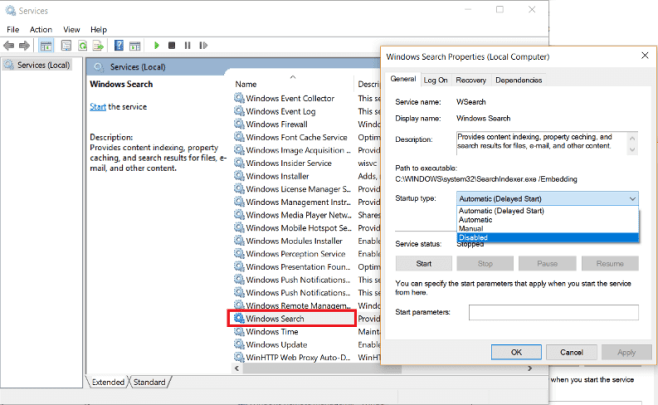Click the Stop Service square icon
This screenshot has width=658, height=405.
click(x=172, y=45)
